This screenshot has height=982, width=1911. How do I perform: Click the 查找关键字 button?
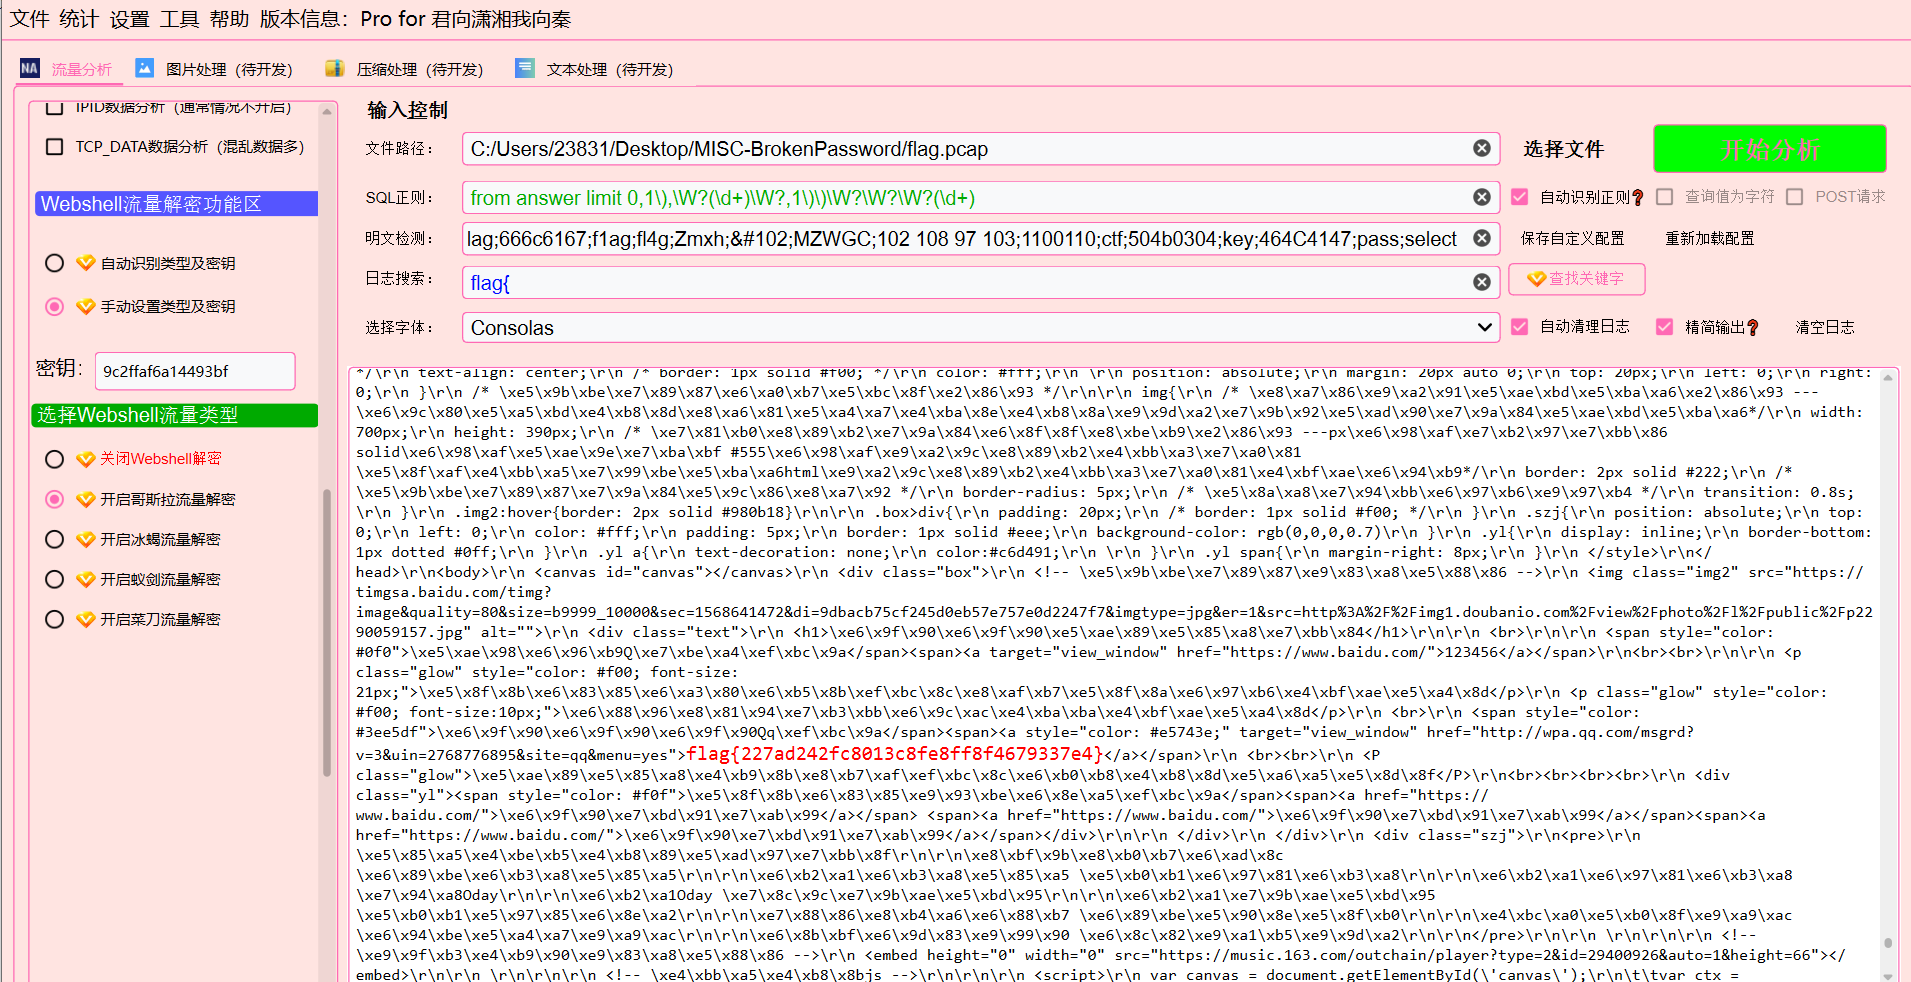pyautogui.click(x=1577, y=279)
